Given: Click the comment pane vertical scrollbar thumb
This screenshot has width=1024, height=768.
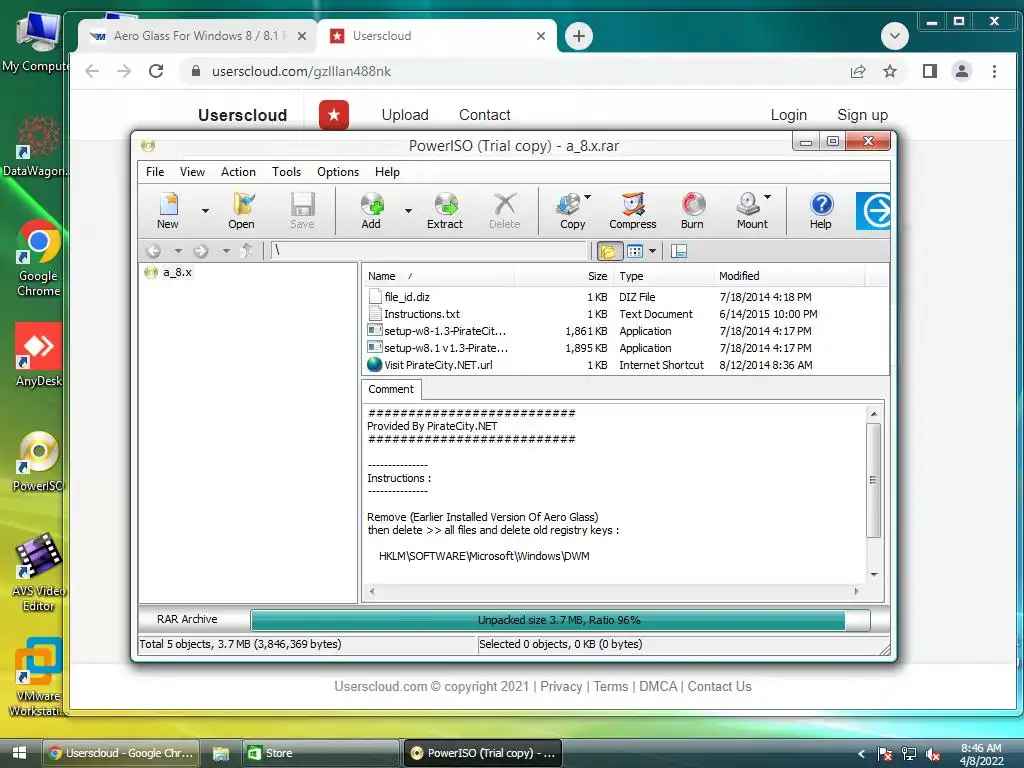Looking at the screenshot, I should [x=873, y=480].
